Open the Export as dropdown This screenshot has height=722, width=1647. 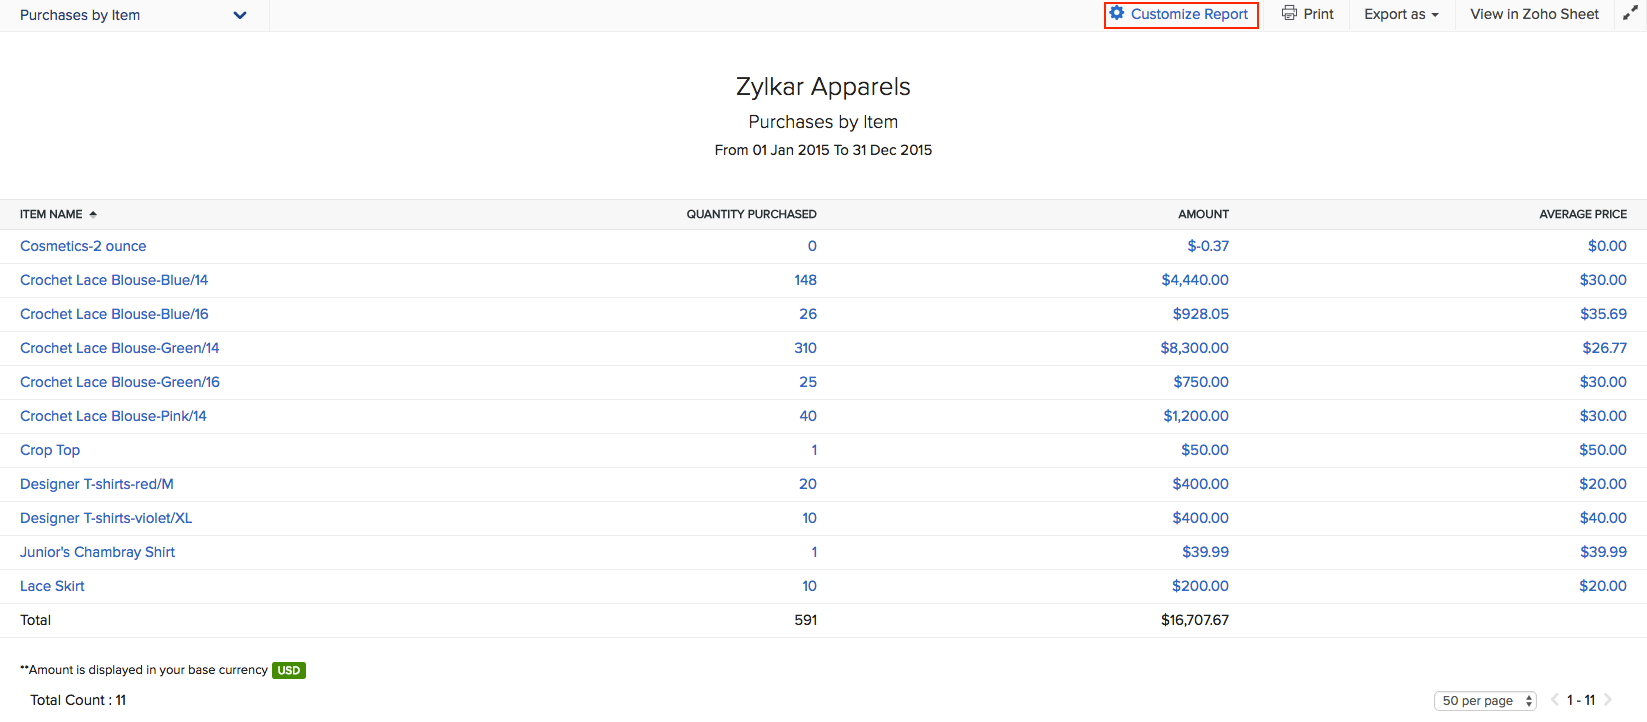click(1401, 14)
